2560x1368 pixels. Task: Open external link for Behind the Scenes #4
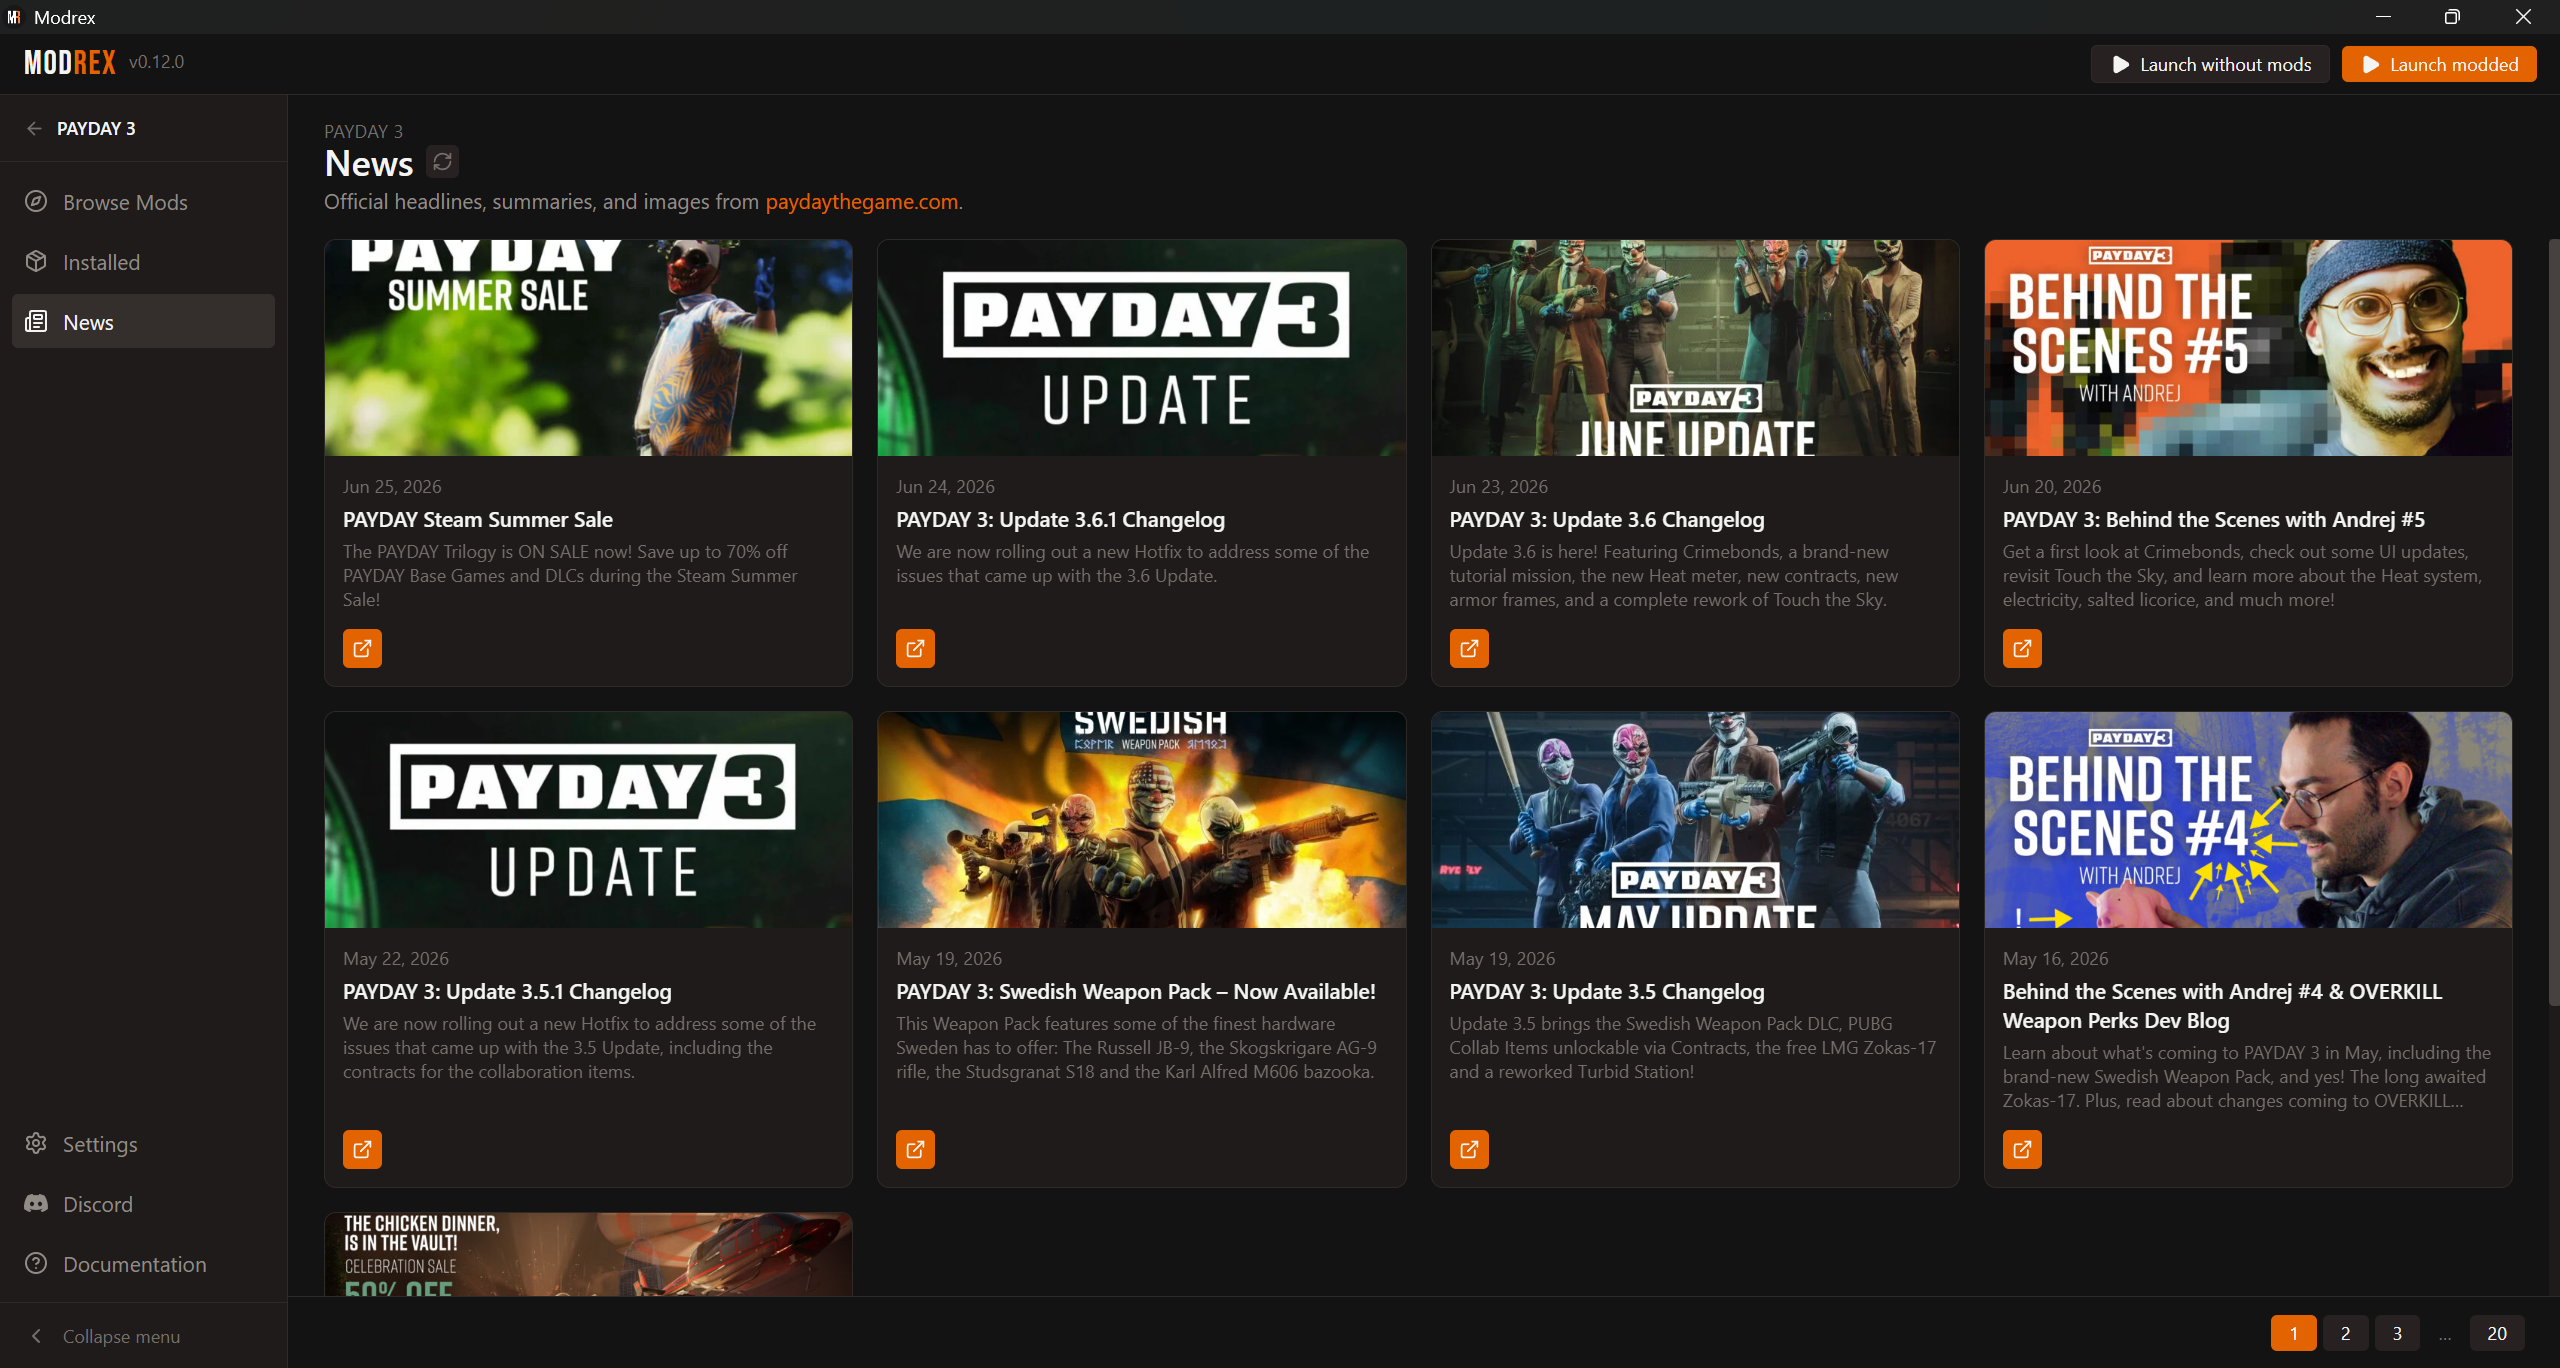(x=2022, y=1149)
